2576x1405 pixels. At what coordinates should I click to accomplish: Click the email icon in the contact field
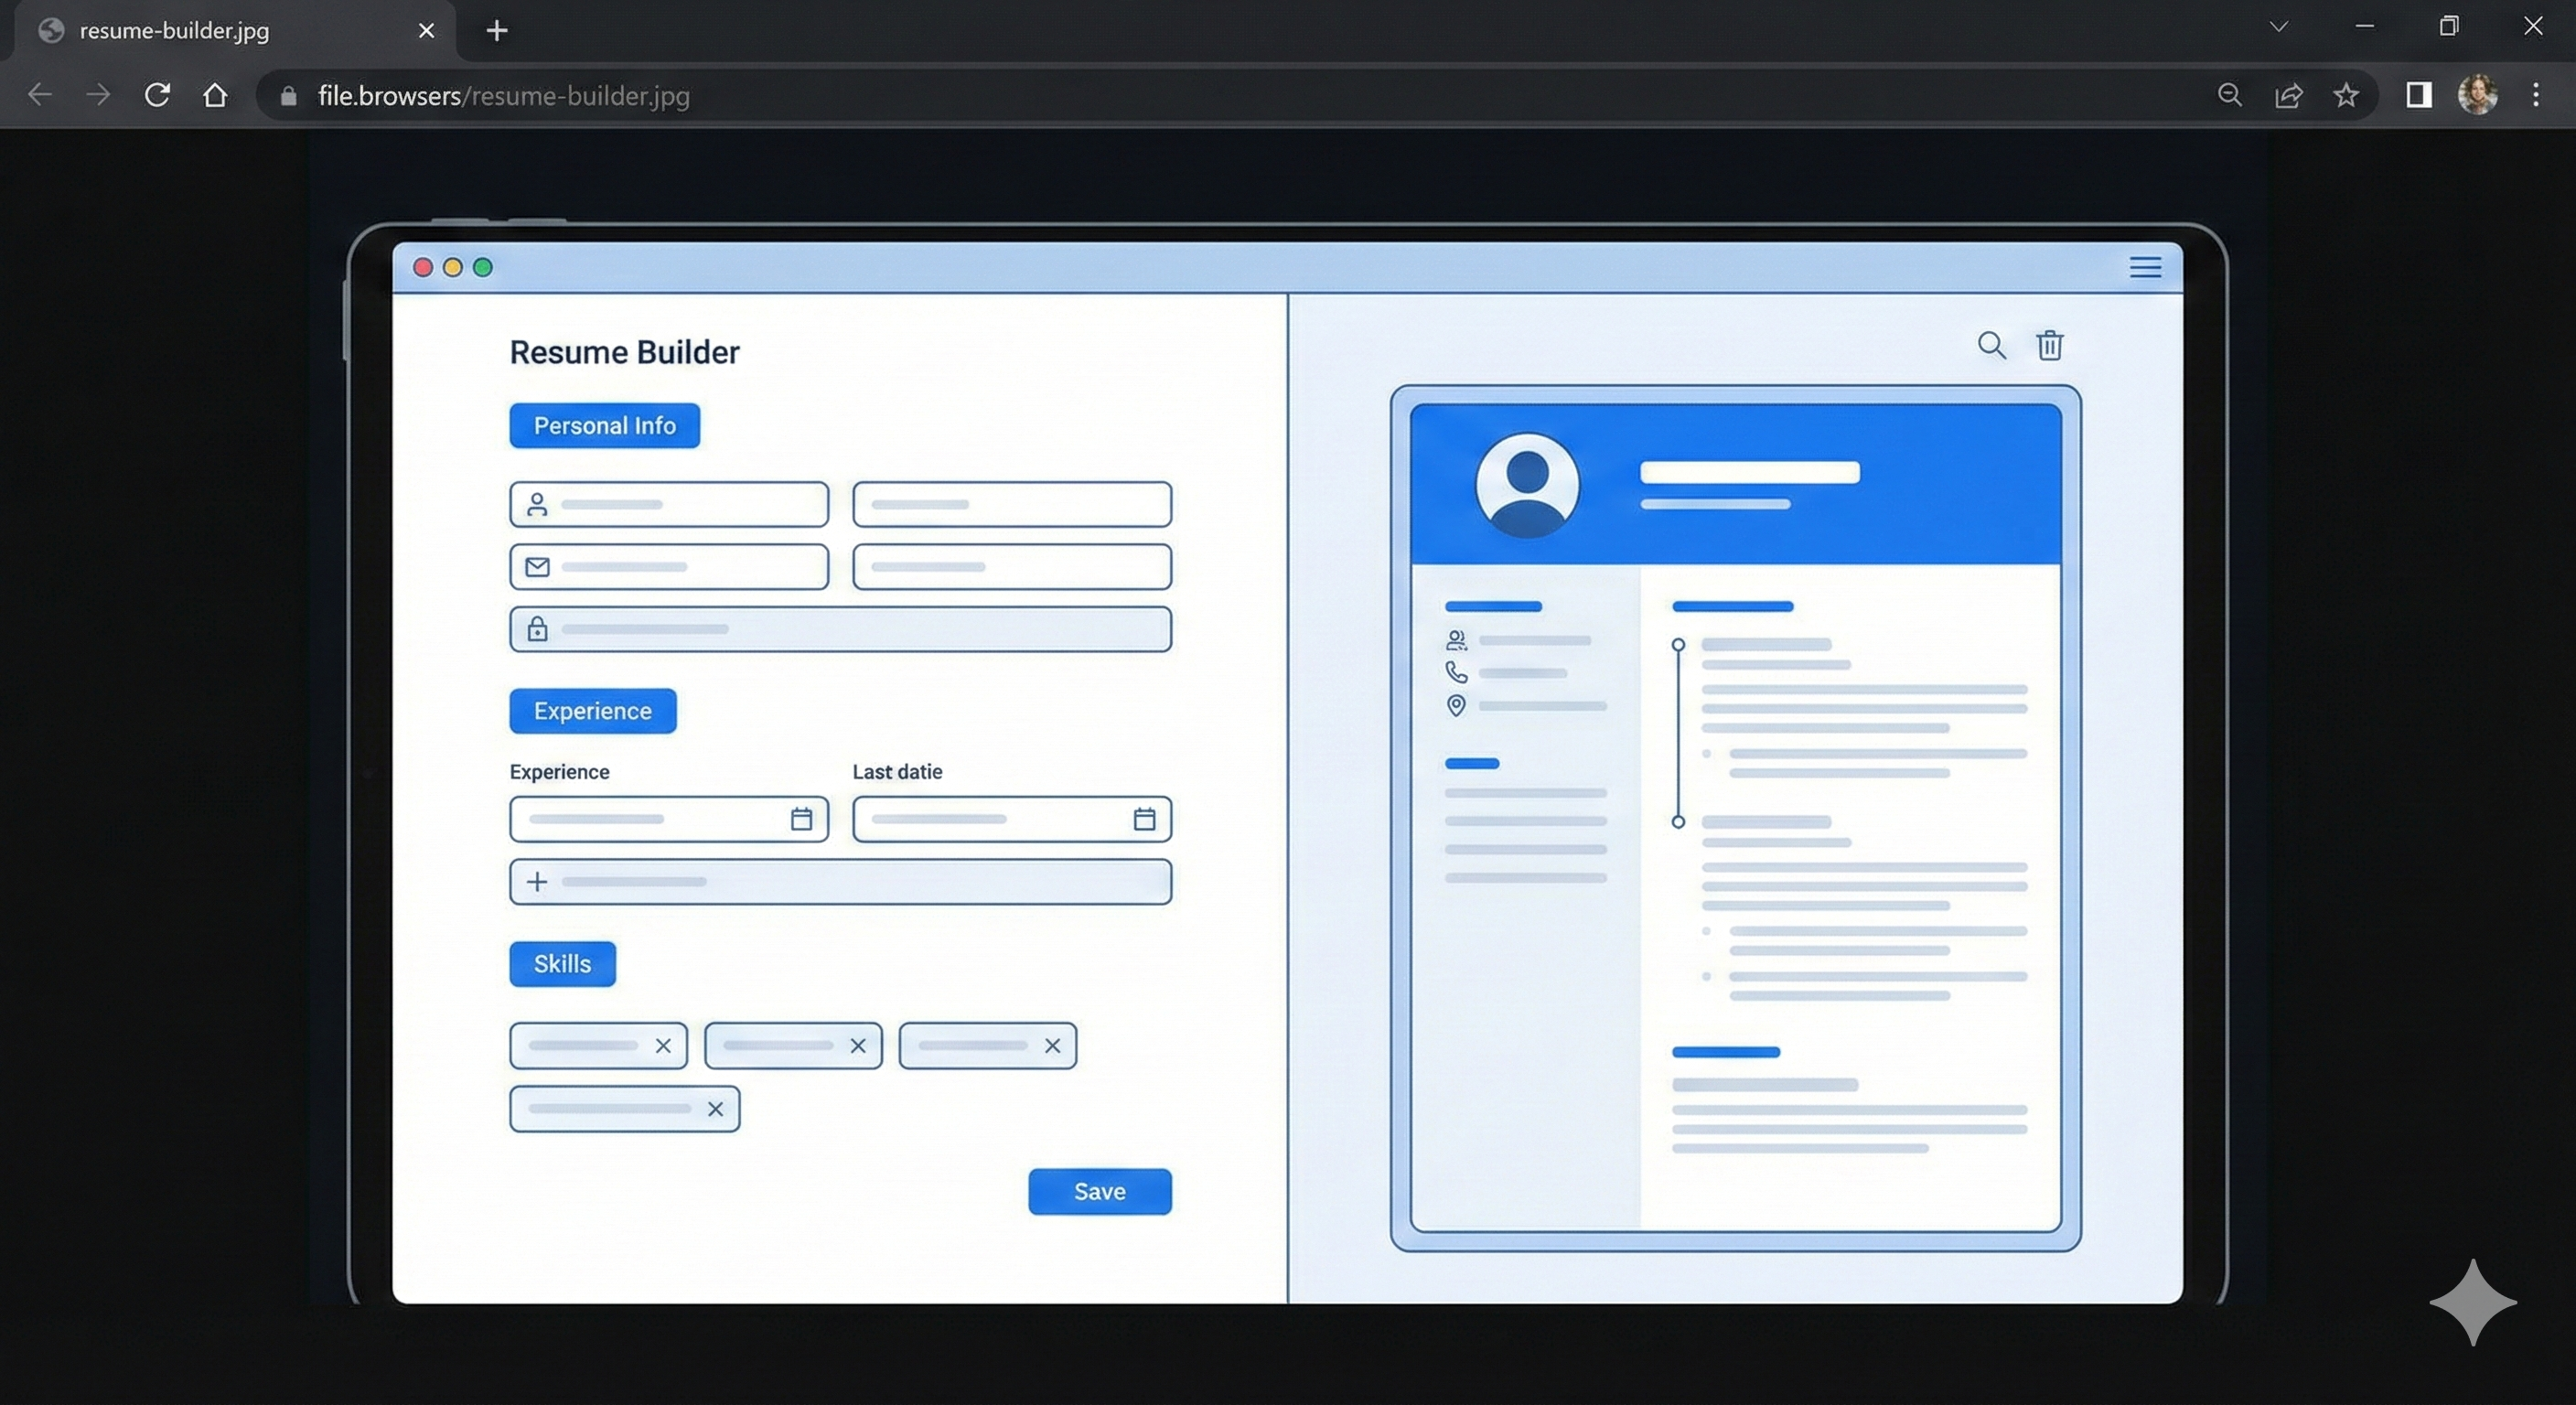coord(537,566)
